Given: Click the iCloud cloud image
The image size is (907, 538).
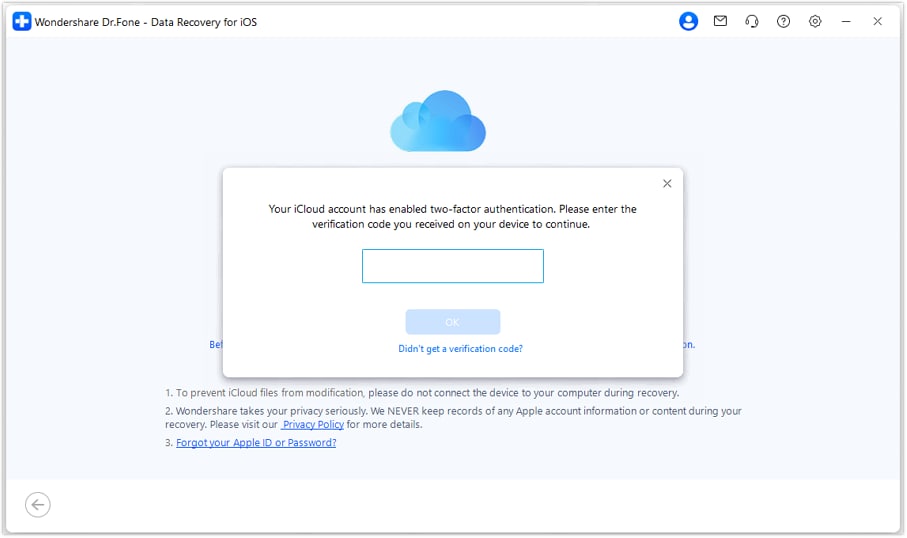Looking at the screenshot, I should 438,121.
